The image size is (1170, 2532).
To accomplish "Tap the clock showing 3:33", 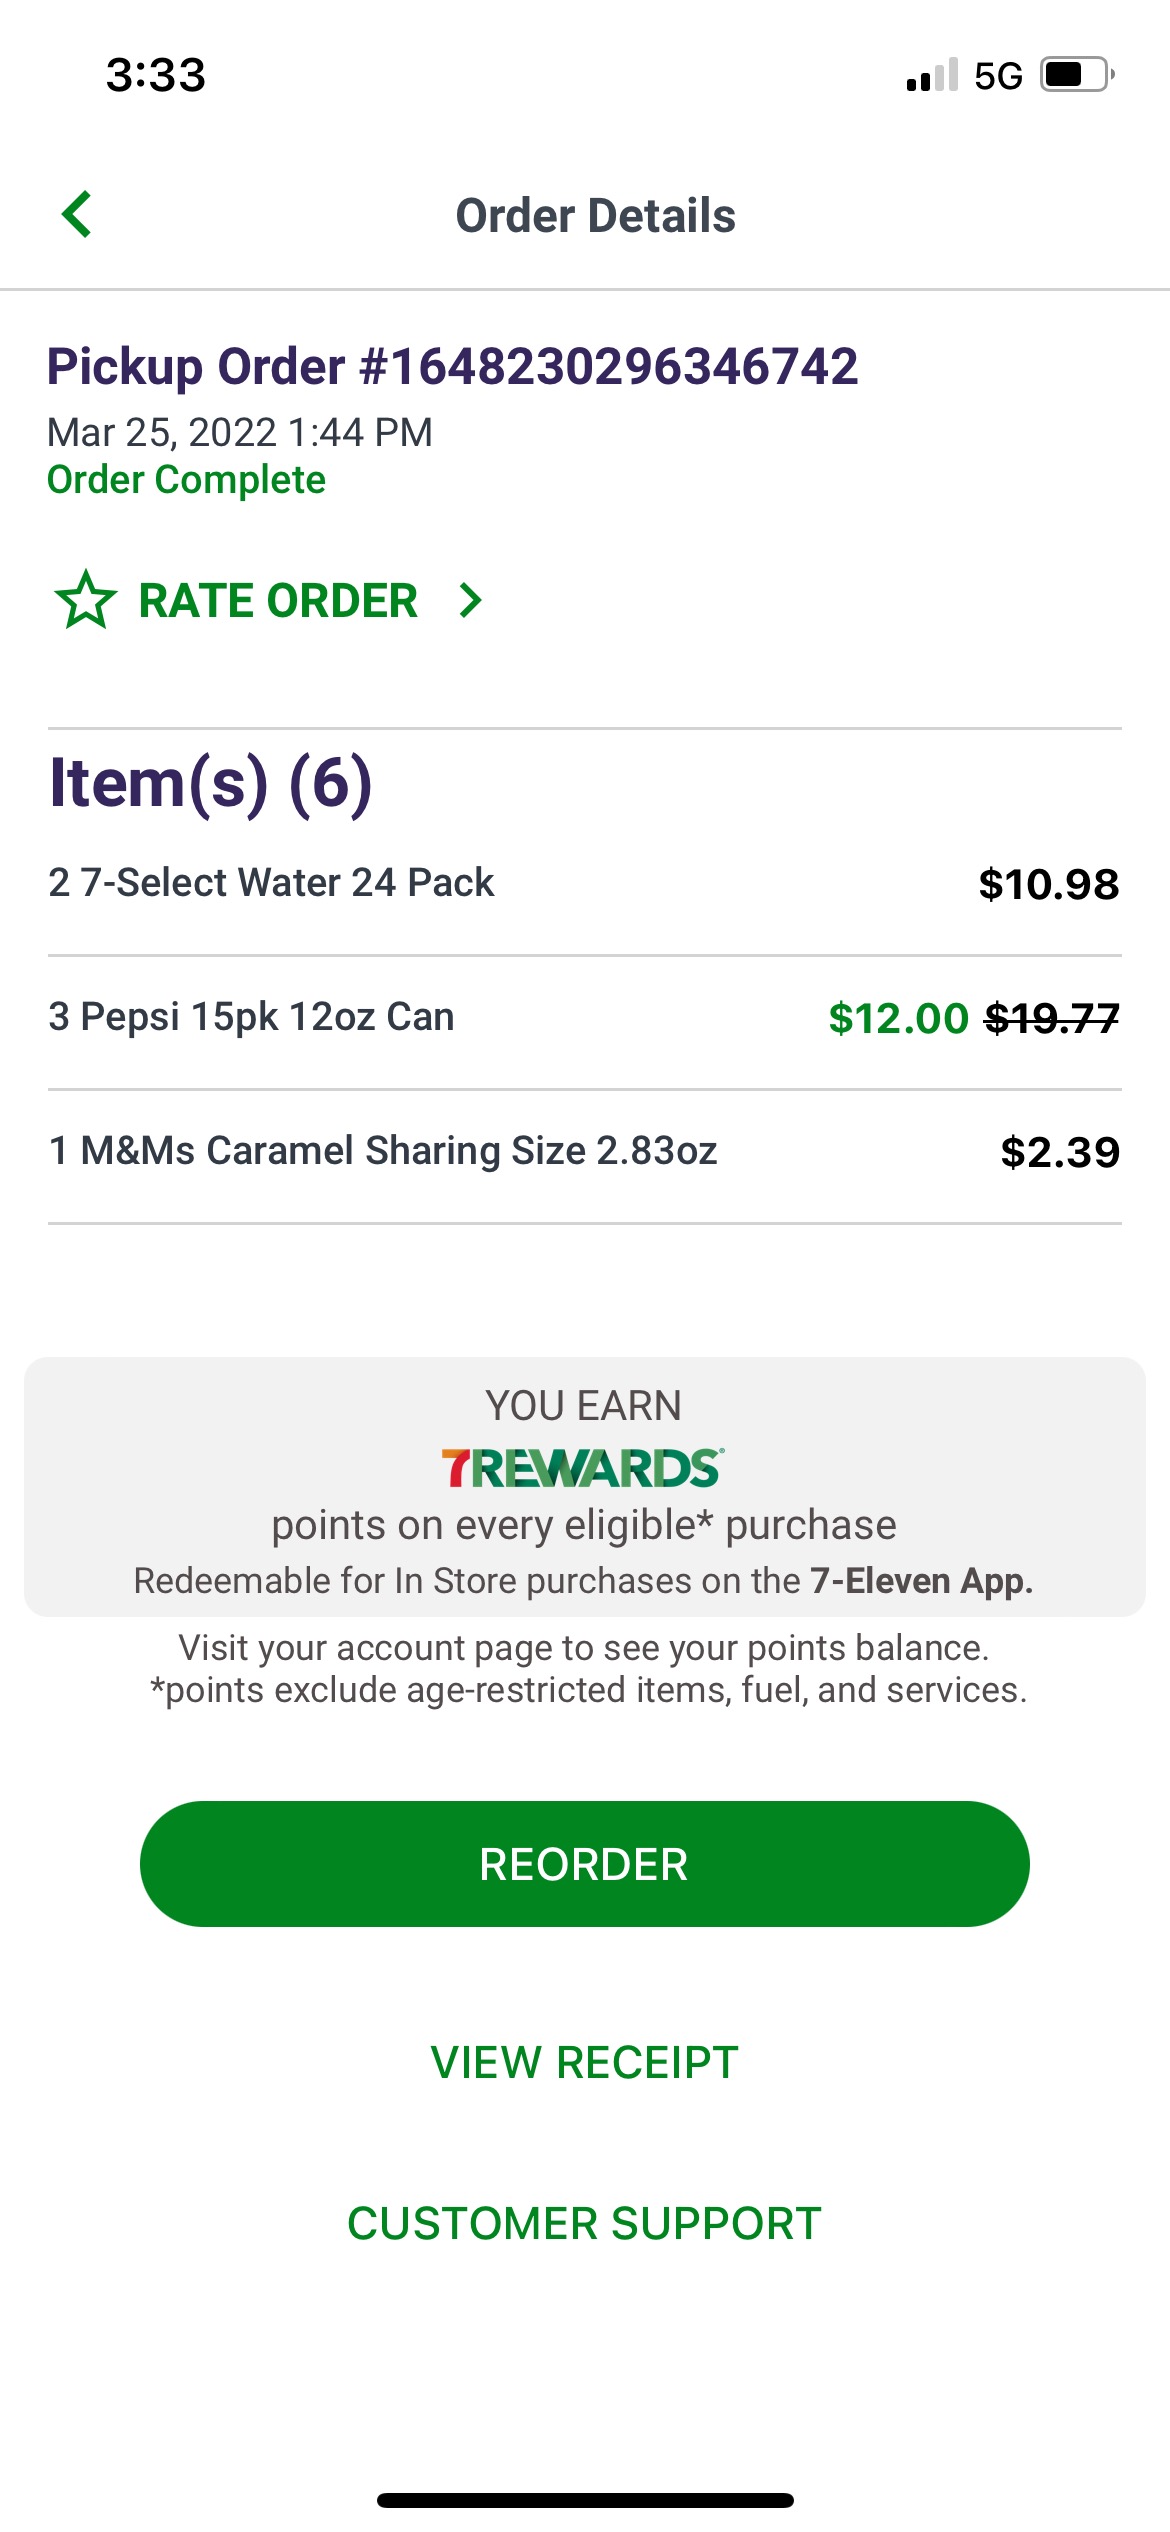I will 156,75.
